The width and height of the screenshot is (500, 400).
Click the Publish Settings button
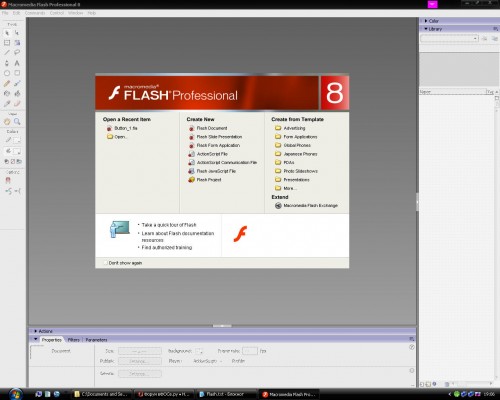140,361
